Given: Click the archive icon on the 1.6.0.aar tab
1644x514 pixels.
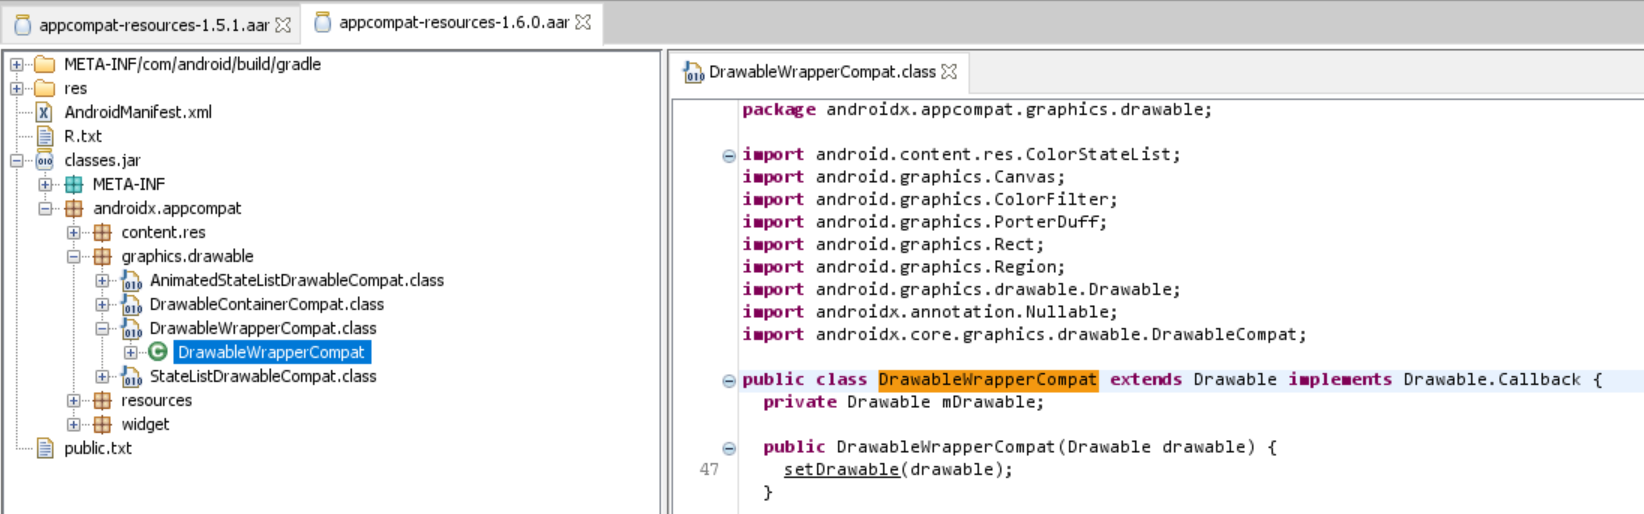Looking at the screenshot, I should click(x=323, y=22).
